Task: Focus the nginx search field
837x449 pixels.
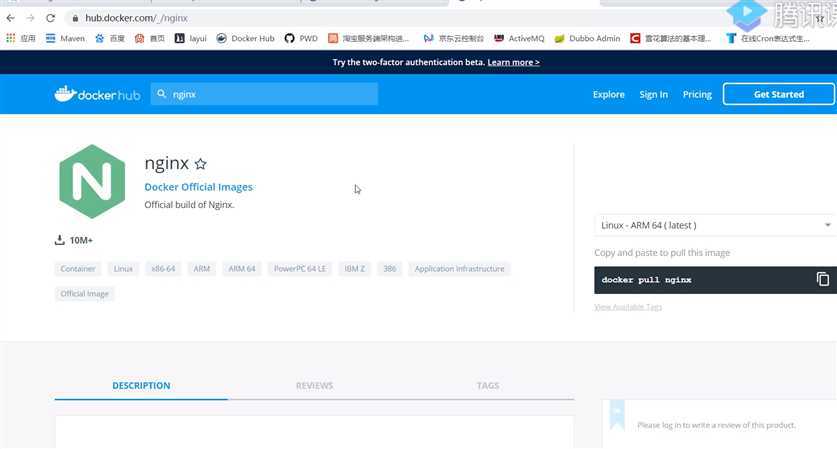Action: 264,94
